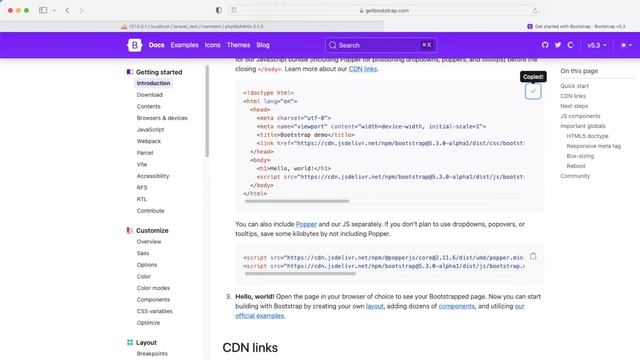Viewport: 640px width, 360px height.
Task: Select RFS in the sidebar
Action: [142, 188]
